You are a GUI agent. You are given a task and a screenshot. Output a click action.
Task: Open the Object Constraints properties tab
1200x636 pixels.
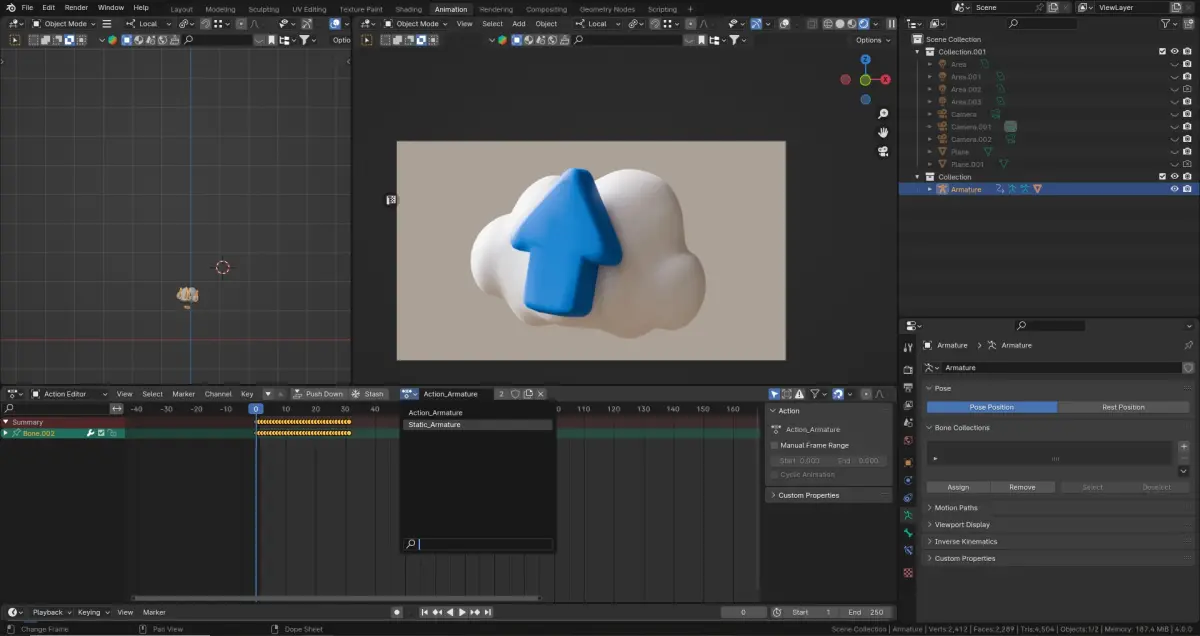pos(908,498)
